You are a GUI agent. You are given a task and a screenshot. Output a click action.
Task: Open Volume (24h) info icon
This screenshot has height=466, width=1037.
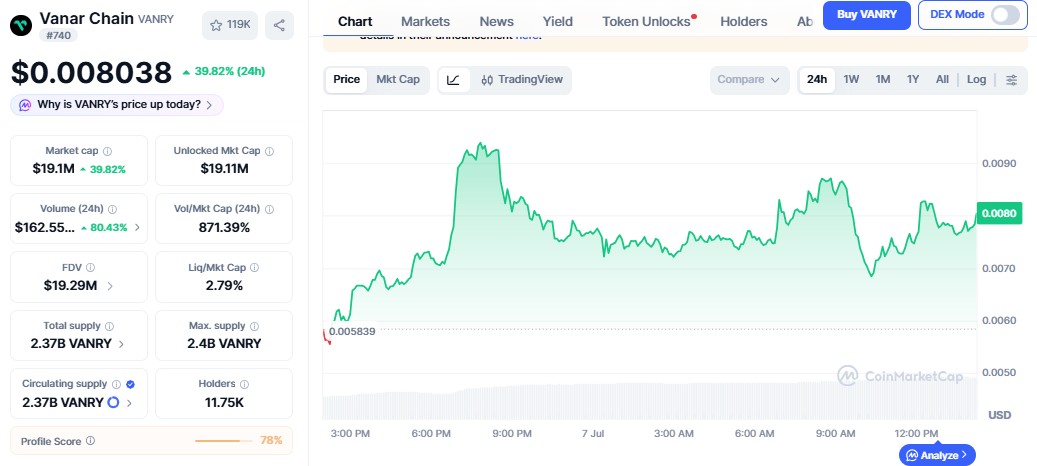112,209
